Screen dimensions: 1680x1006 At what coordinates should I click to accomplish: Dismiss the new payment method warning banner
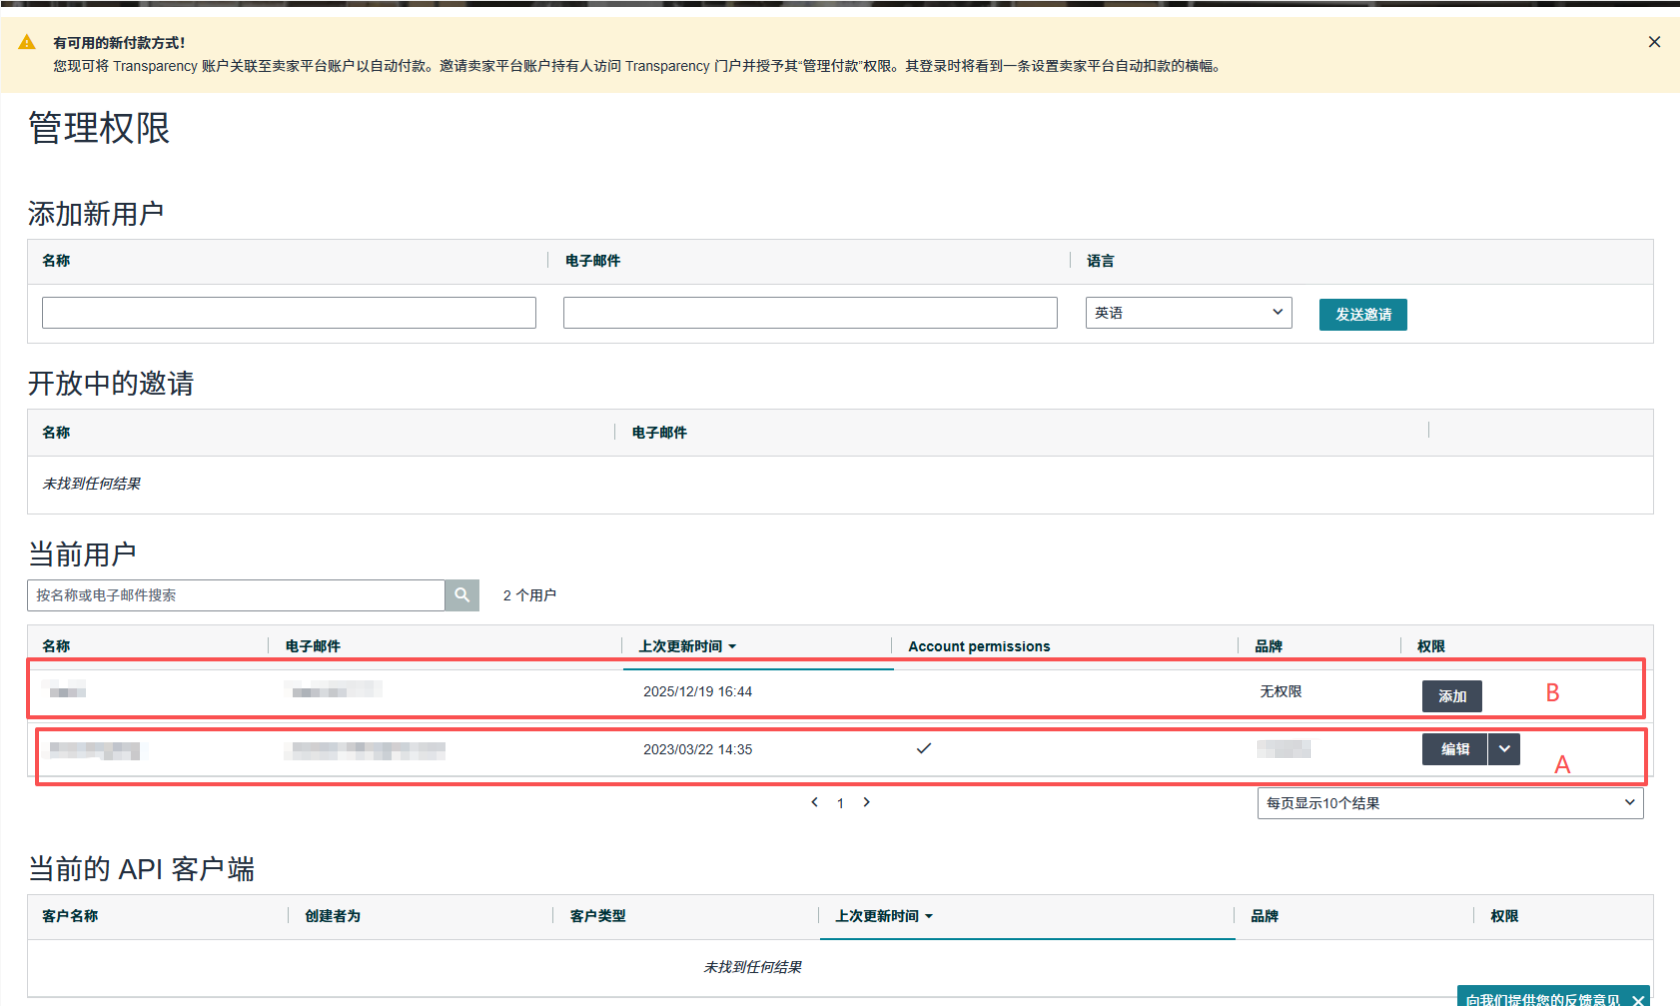click(x=1654, y=42)
